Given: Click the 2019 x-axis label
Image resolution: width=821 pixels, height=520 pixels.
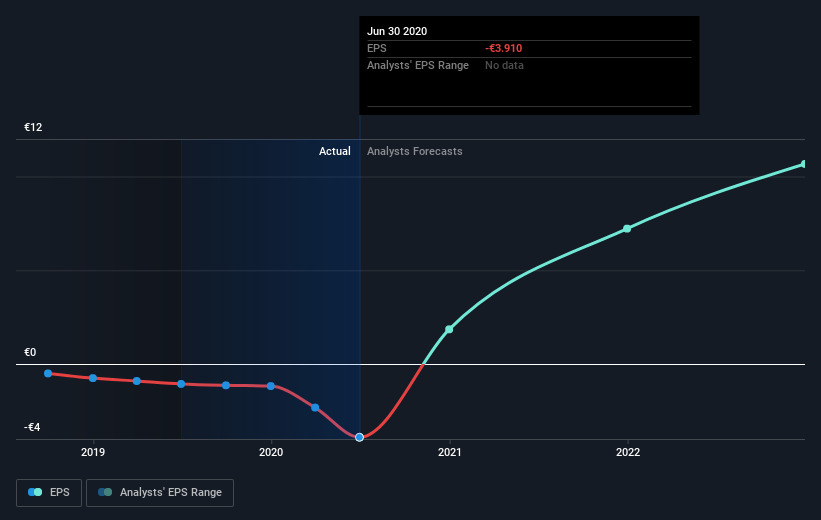Looking at the screenshot, I should pos(93,452).
